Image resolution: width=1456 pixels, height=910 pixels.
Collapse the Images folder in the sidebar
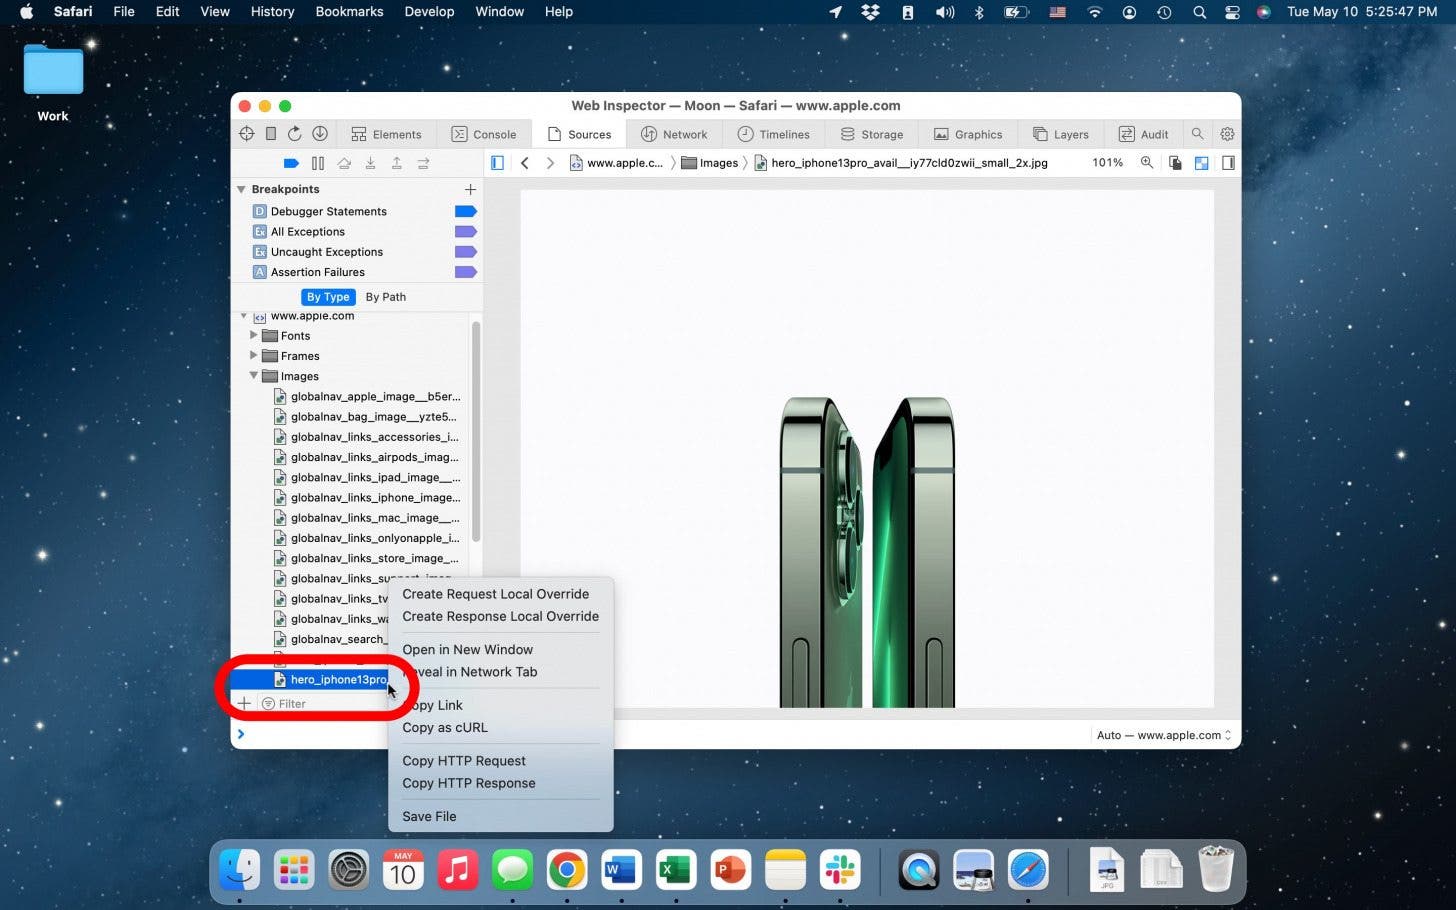(255, 376)
